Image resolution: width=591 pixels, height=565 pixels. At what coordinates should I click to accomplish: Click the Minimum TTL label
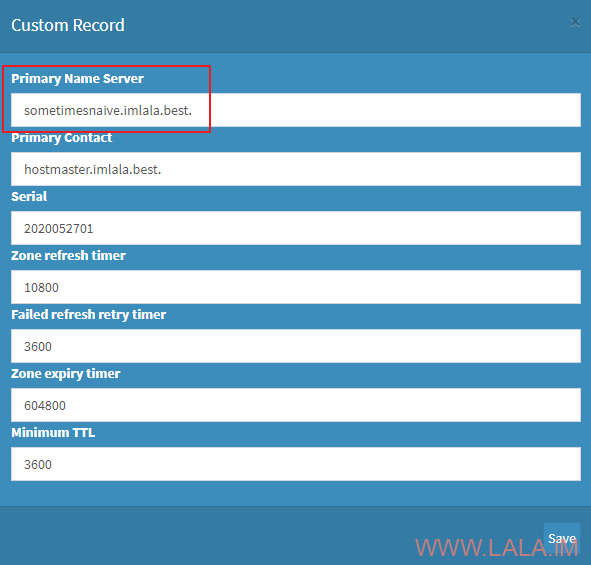pyautogui.click(x=53, y=432)
